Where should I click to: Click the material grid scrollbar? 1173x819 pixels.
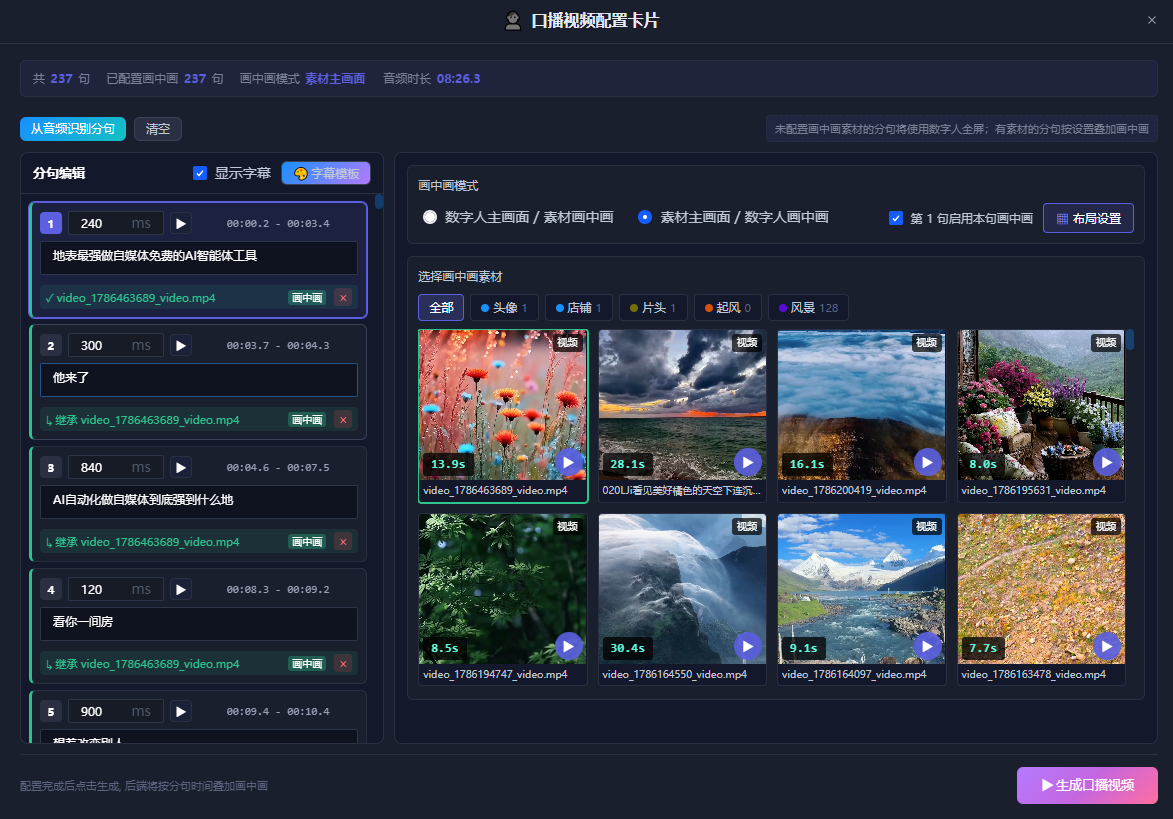tap(1130, 340)
